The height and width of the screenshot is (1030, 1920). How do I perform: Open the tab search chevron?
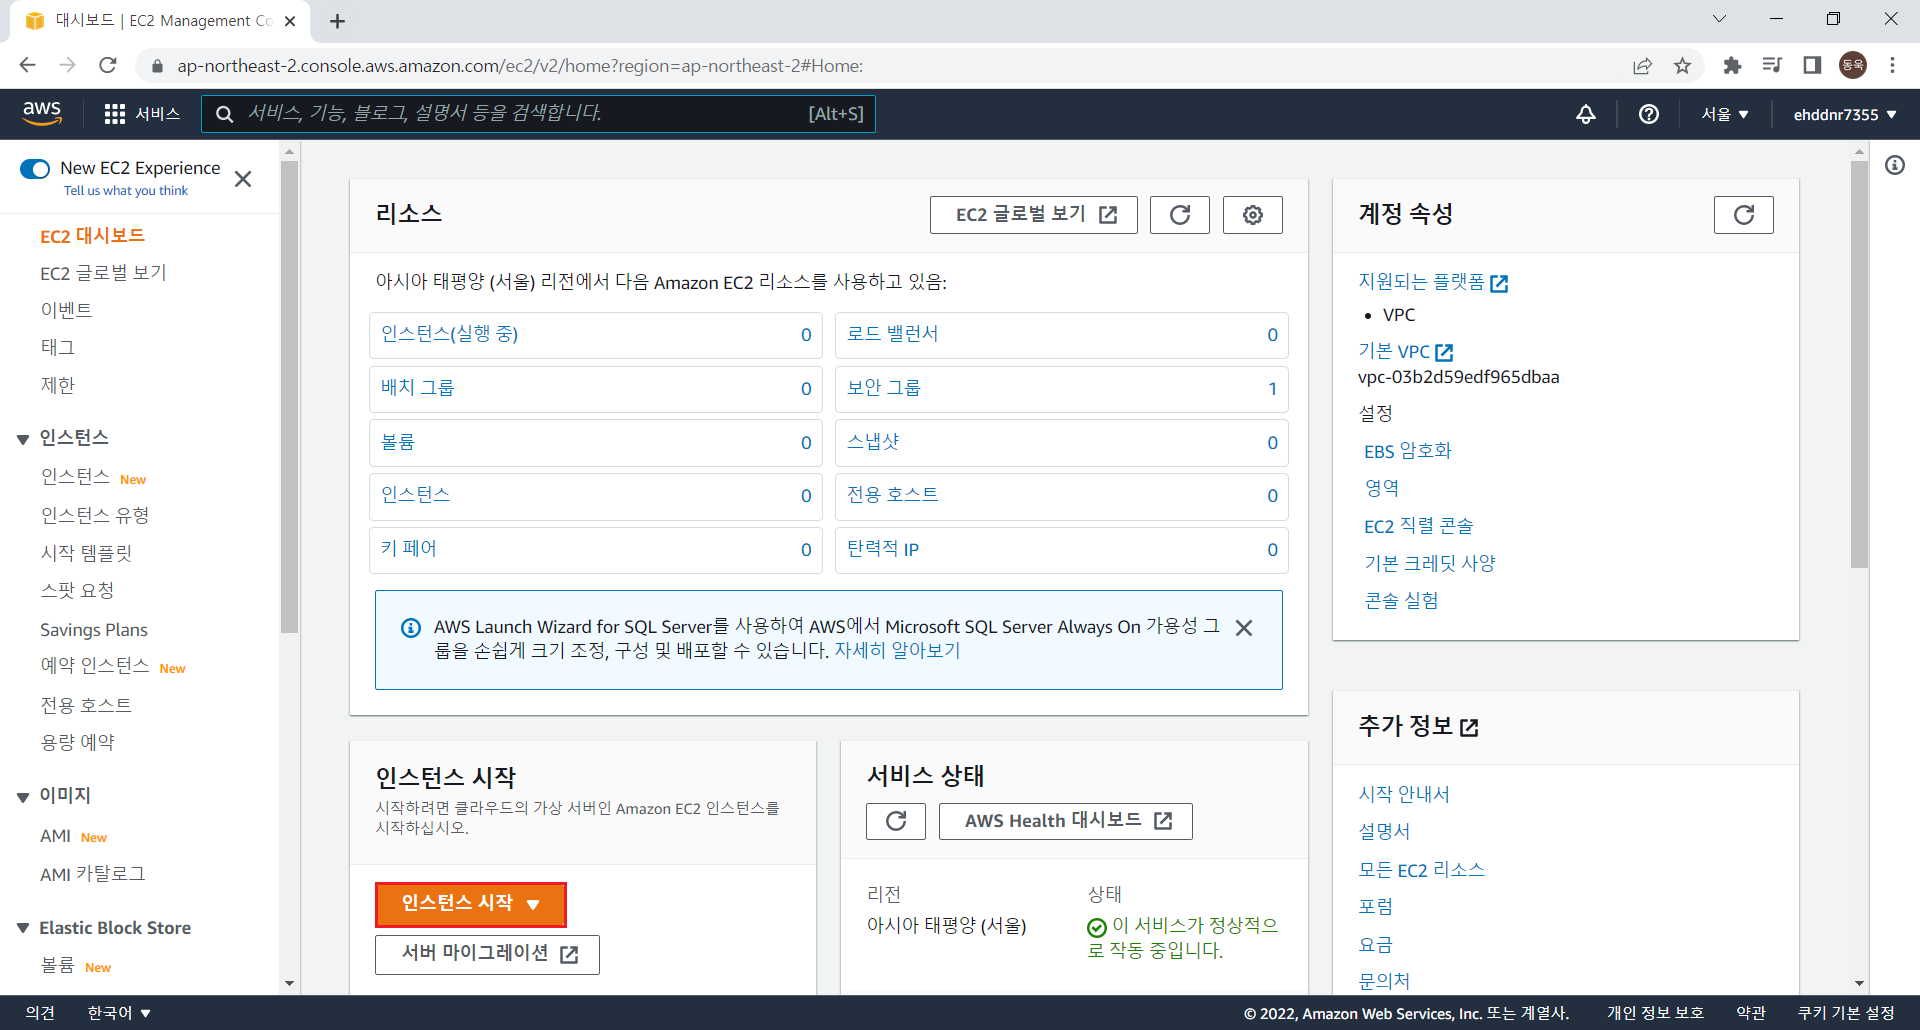click(x=1719, y=19)
